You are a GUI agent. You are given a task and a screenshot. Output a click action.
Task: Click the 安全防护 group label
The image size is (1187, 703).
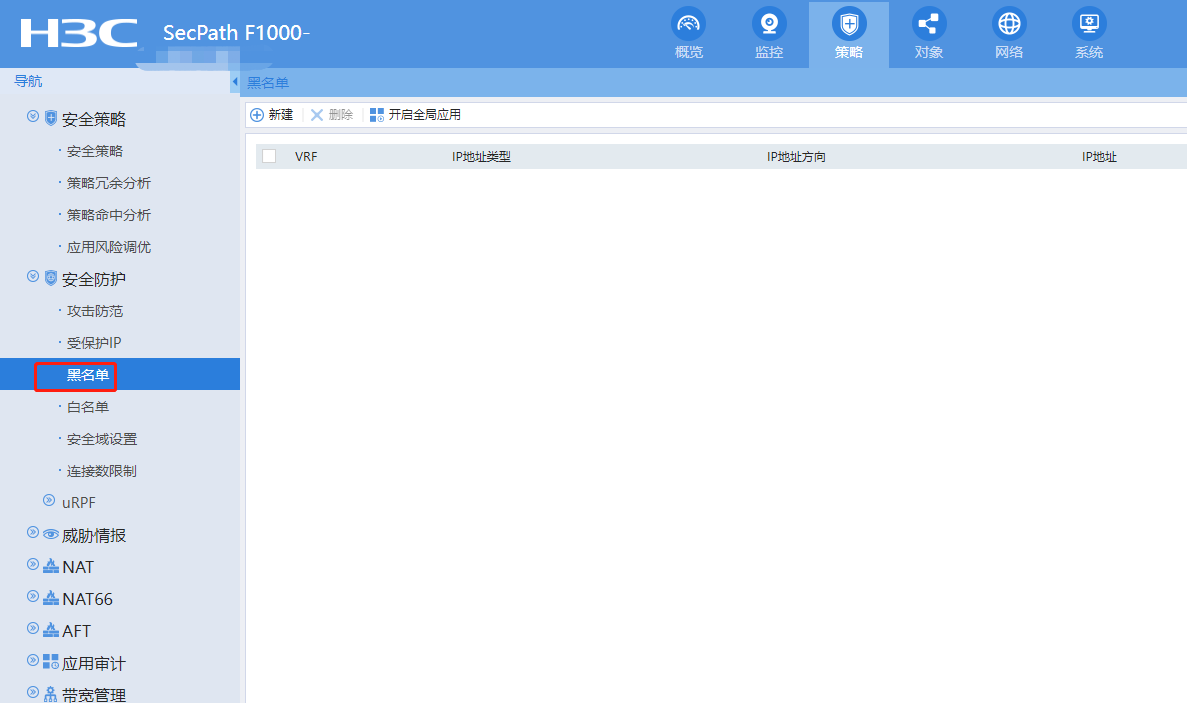94,279
